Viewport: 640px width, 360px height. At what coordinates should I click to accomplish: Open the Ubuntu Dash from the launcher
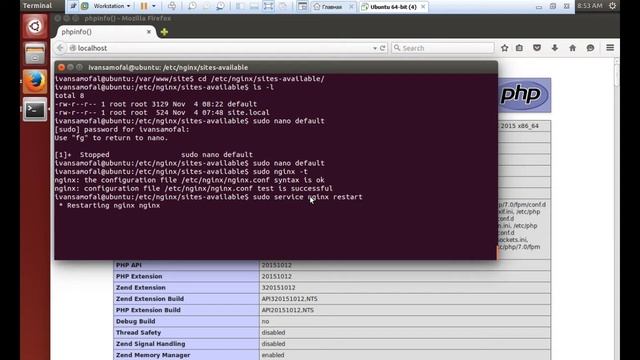click(35, 27)
